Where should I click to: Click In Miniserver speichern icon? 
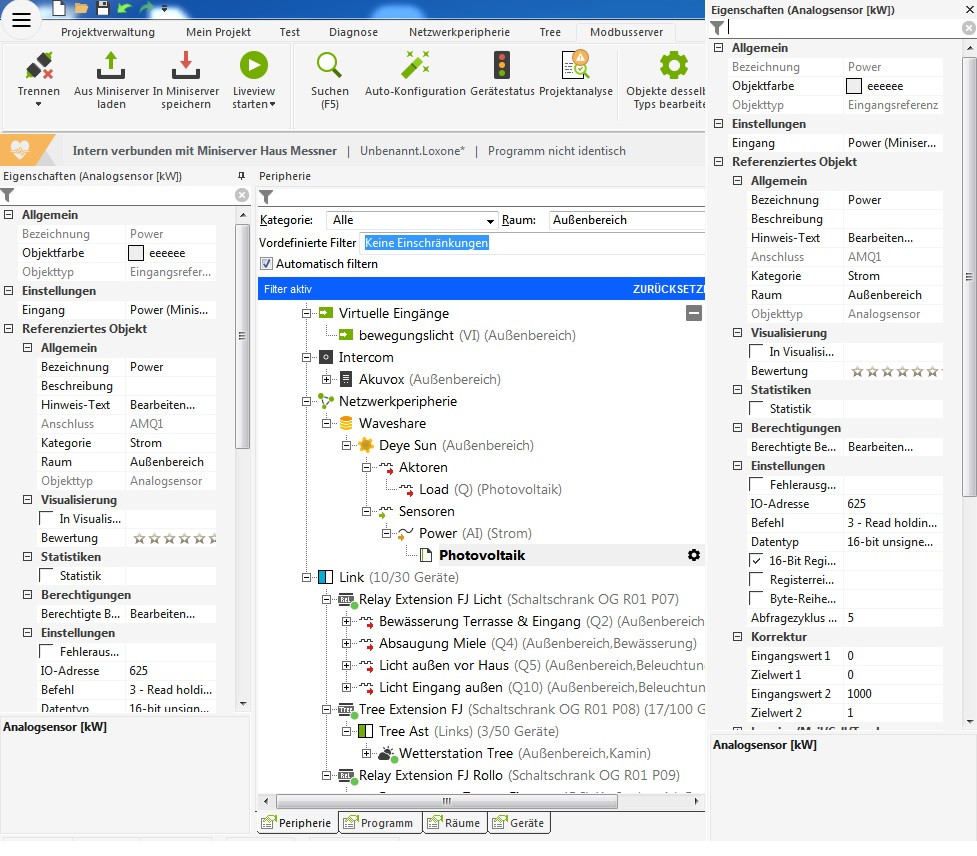185,67
